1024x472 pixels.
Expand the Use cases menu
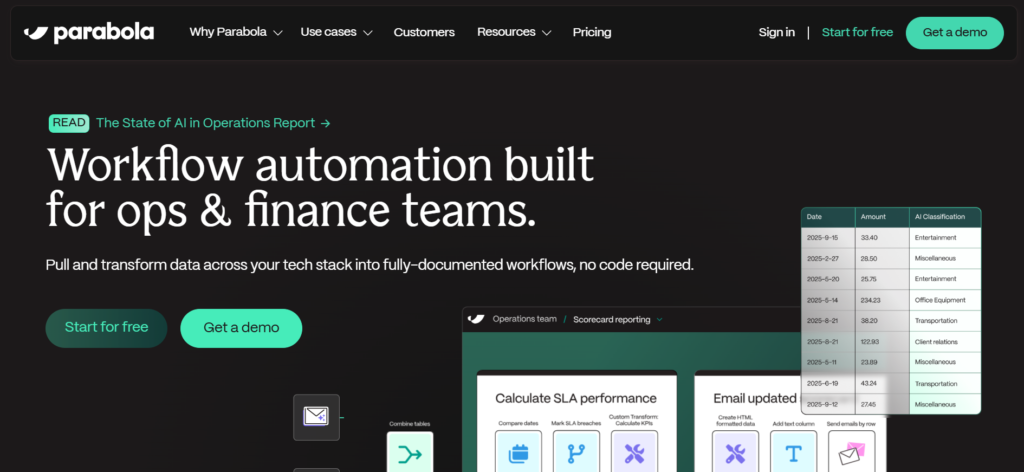[336, 32]
